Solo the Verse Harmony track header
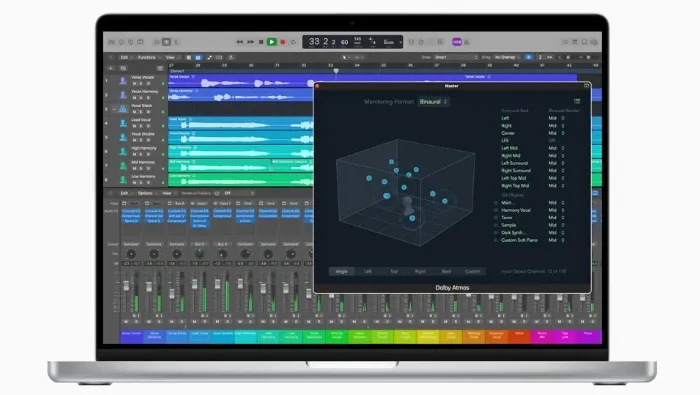Image resolution: width=700 pixels, height=395 pixels. tap(141, 98)
